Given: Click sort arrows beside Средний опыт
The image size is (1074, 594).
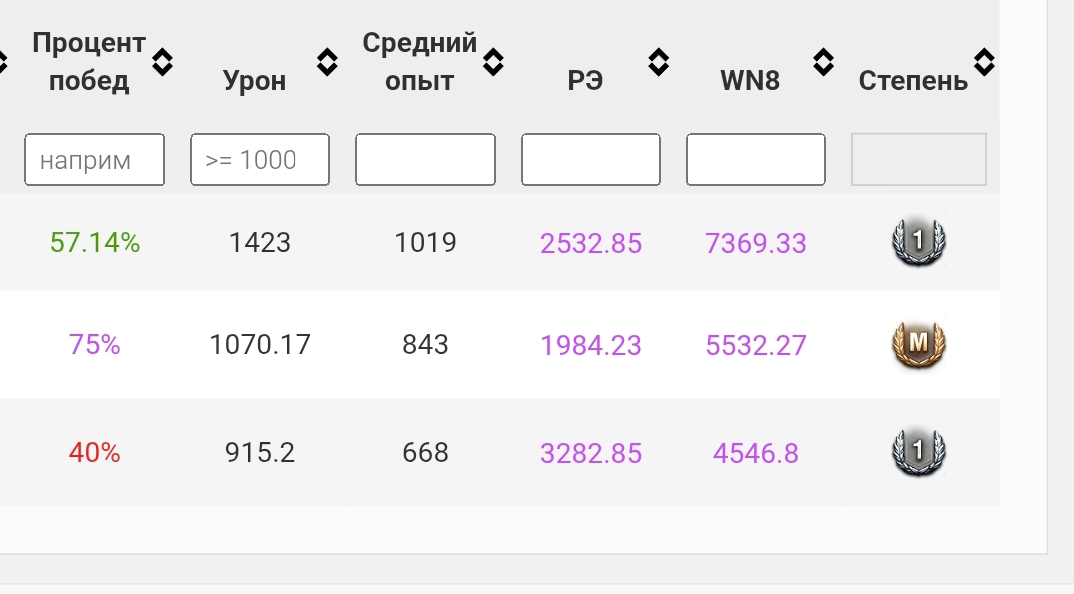Looking at the screenshot, I should point(493,63).
